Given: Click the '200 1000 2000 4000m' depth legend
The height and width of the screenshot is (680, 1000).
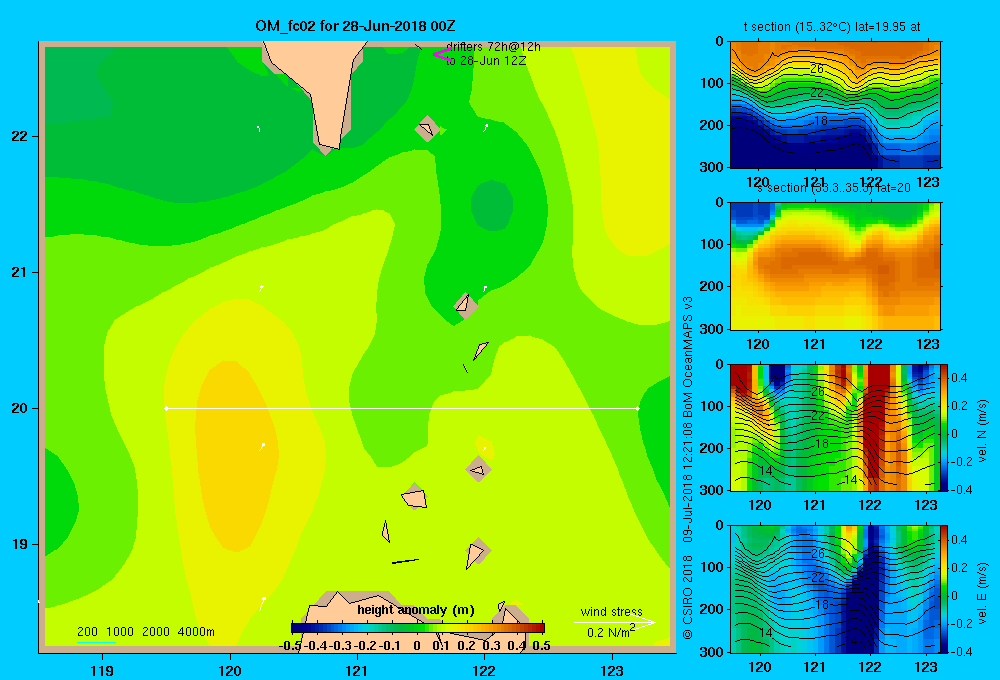Looking at the screenshot, I should (x=145, y=632).
